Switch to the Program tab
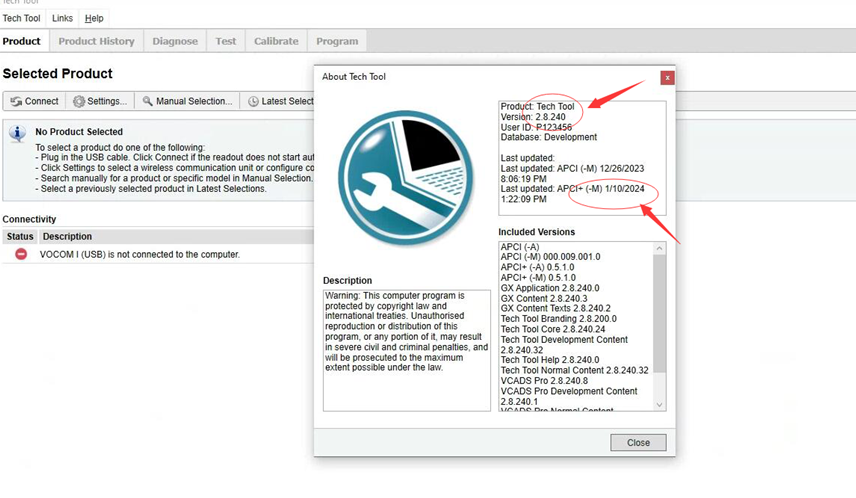Image resolution: width=856 pixels, height=498 pixels. (337, 41)
